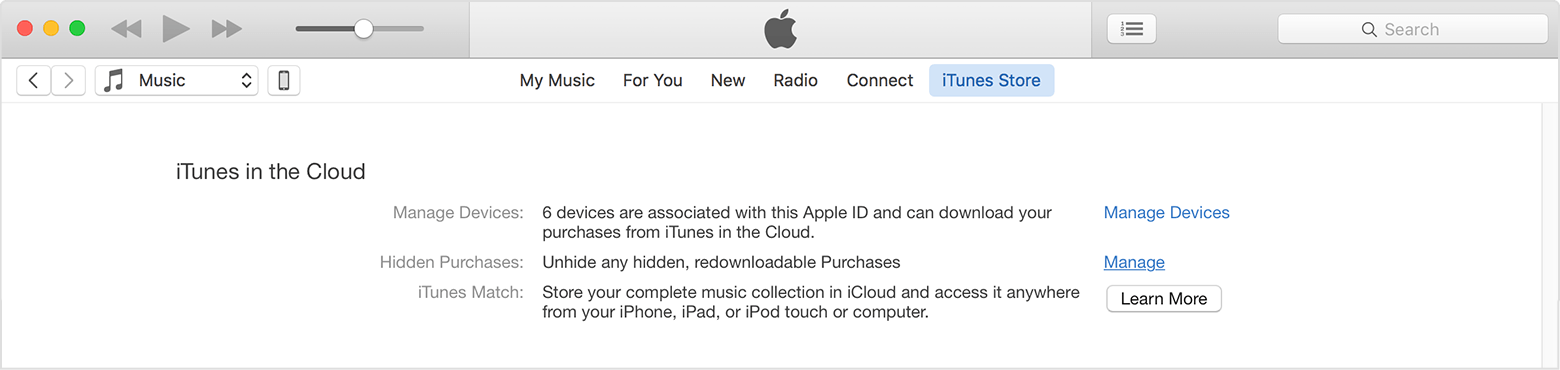Screen dimensions: 1560x370
Task: Click the Learn More button
Action: [x=1164, y=299]
